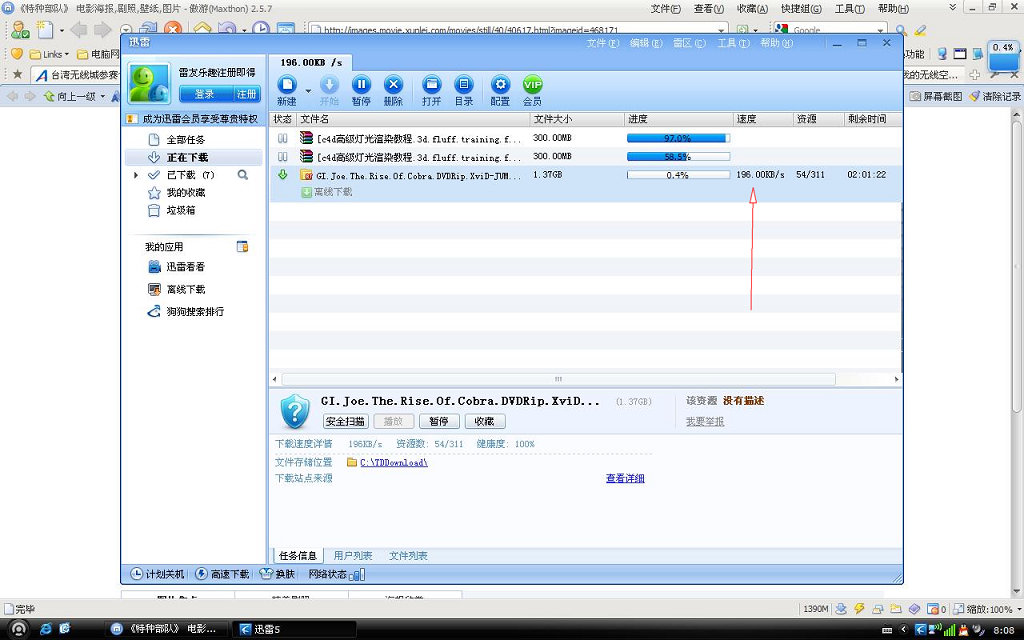Switch to the 文件列表 tab
The height and width of the screenshot is (640, 1024).
pyautogui.click(x=408, y=556)
